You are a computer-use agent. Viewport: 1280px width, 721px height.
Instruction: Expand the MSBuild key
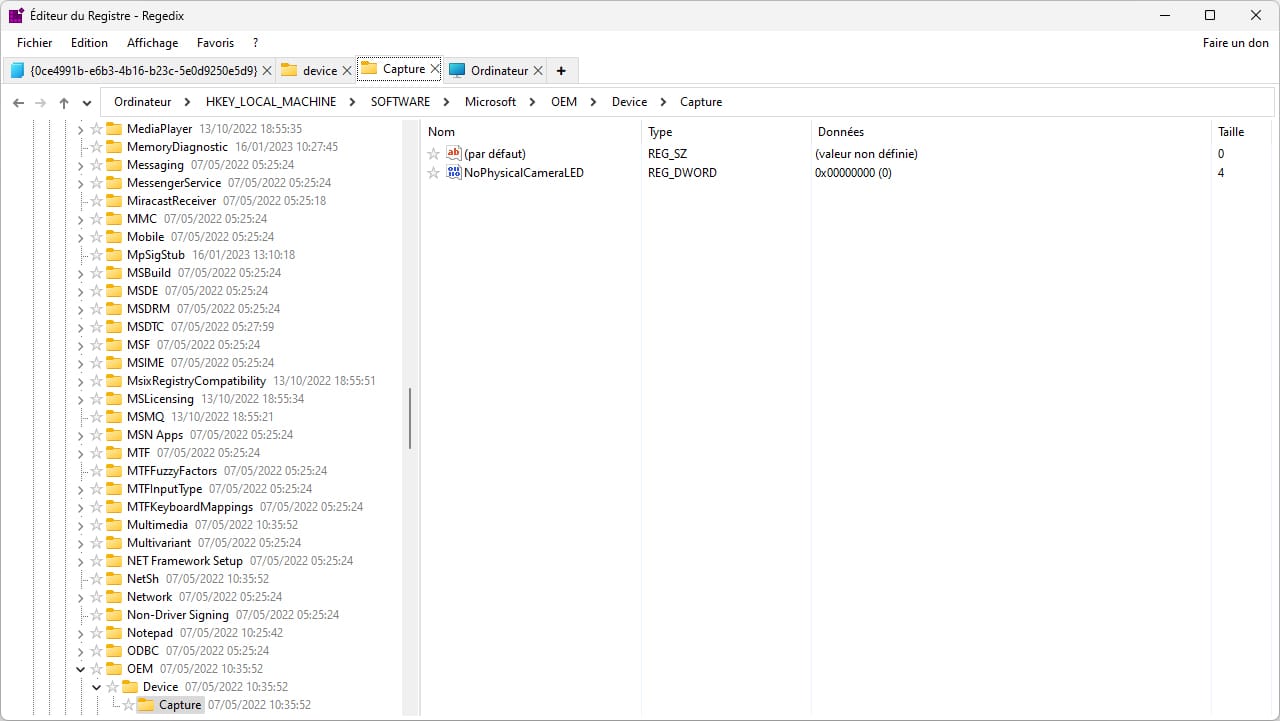pyautogui.click(x=81, y=273)
